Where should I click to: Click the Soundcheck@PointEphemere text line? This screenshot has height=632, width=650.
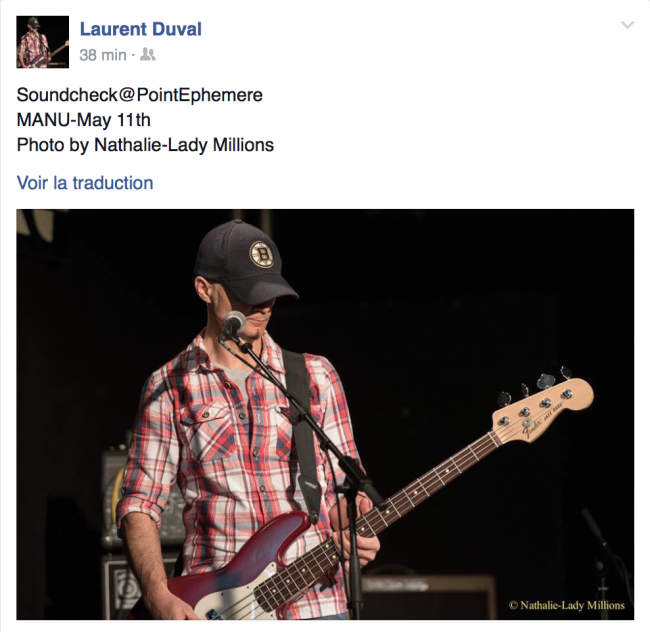point(140,95)
